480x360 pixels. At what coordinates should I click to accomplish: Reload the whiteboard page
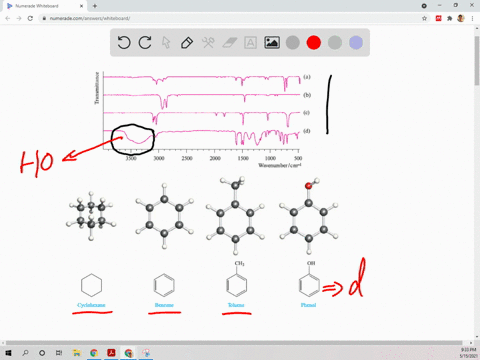coord(30,18)
